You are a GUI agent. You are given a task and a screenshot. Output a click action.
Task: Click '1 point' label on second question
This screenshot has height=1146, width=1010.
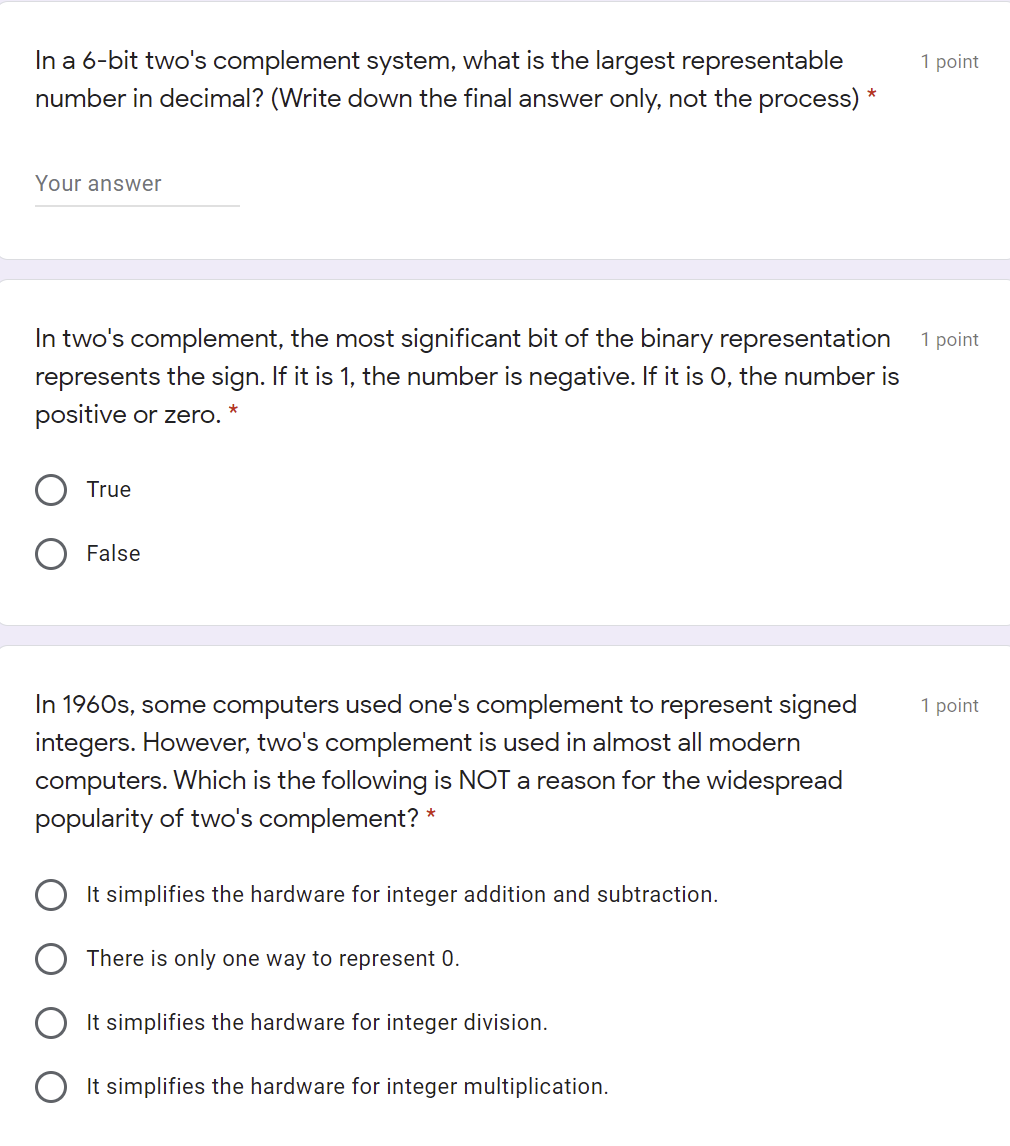[x=949, y=340]
